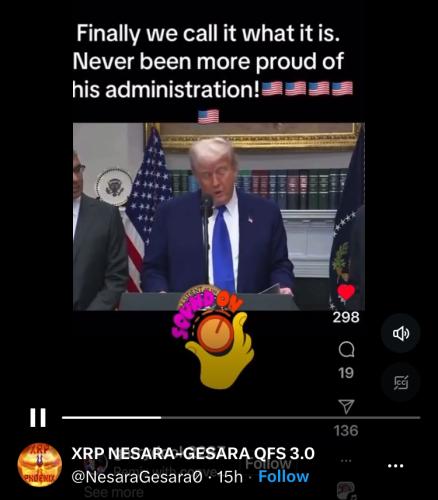Seek along the video progress bar

point(241,417)
